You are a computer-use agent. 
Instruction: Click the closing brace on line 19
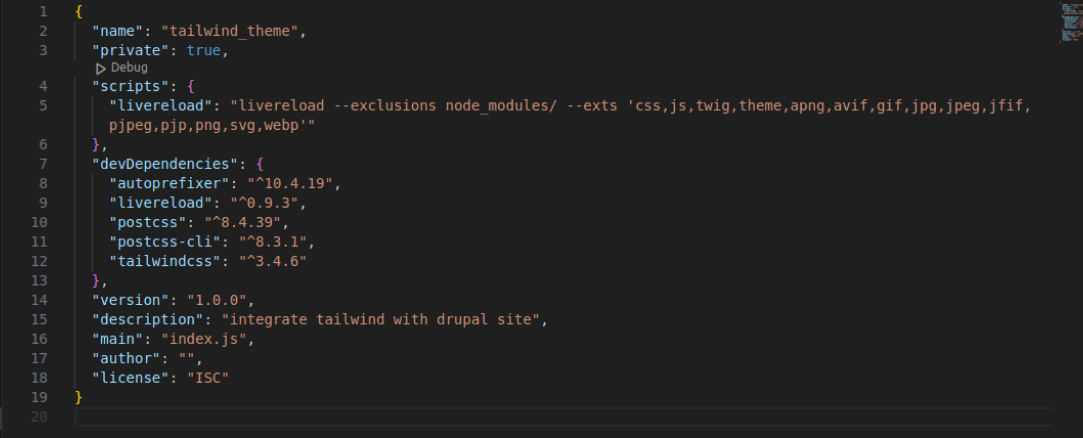coord(79,396)
